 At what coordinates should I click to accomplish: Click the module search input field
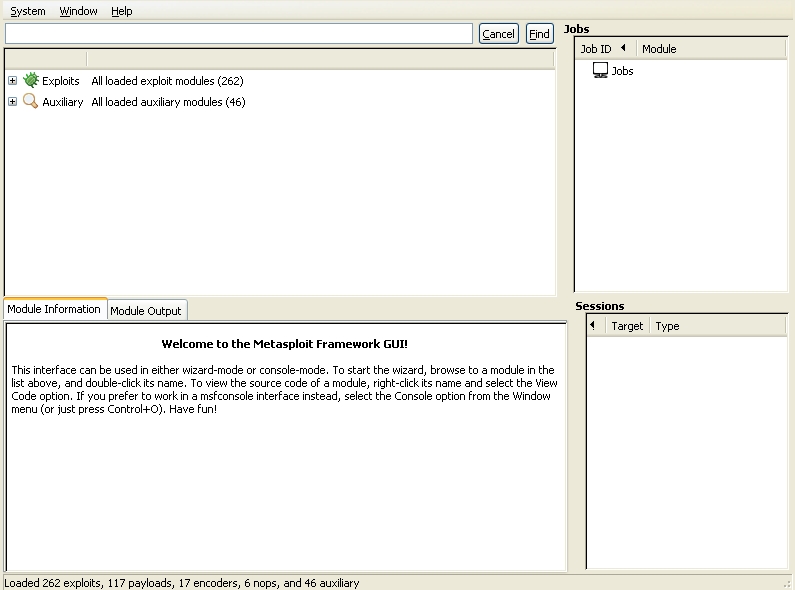[239, 33]
